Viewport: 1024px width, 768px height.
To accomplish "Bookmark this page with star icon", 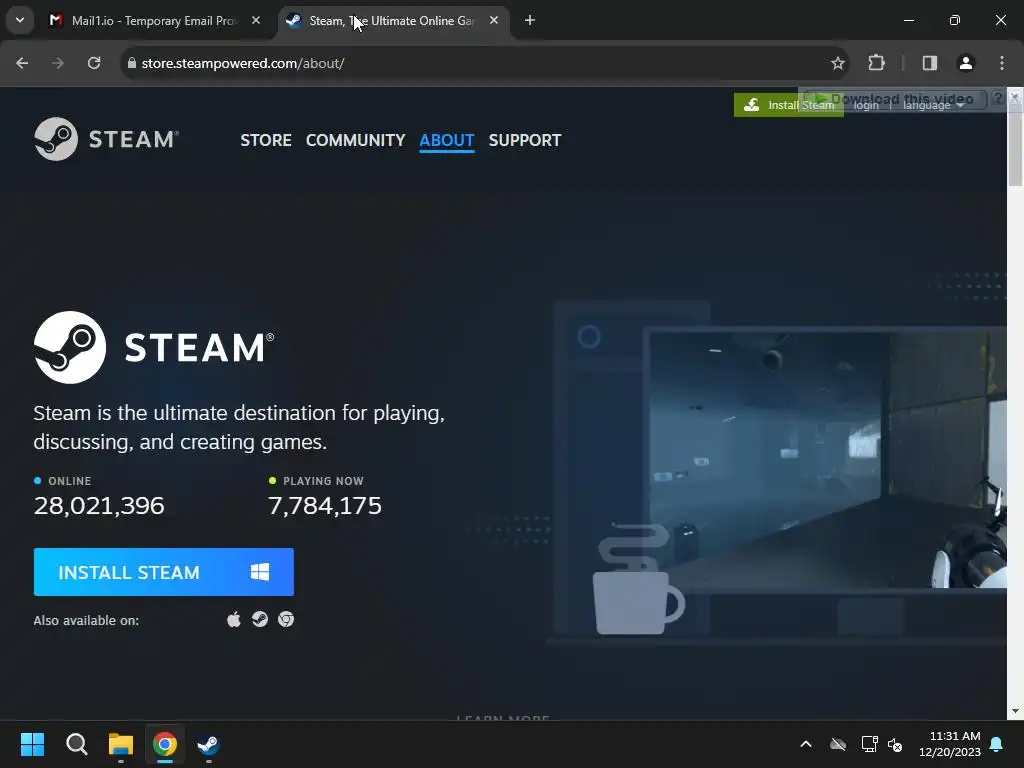I will [x=838, y=63].
